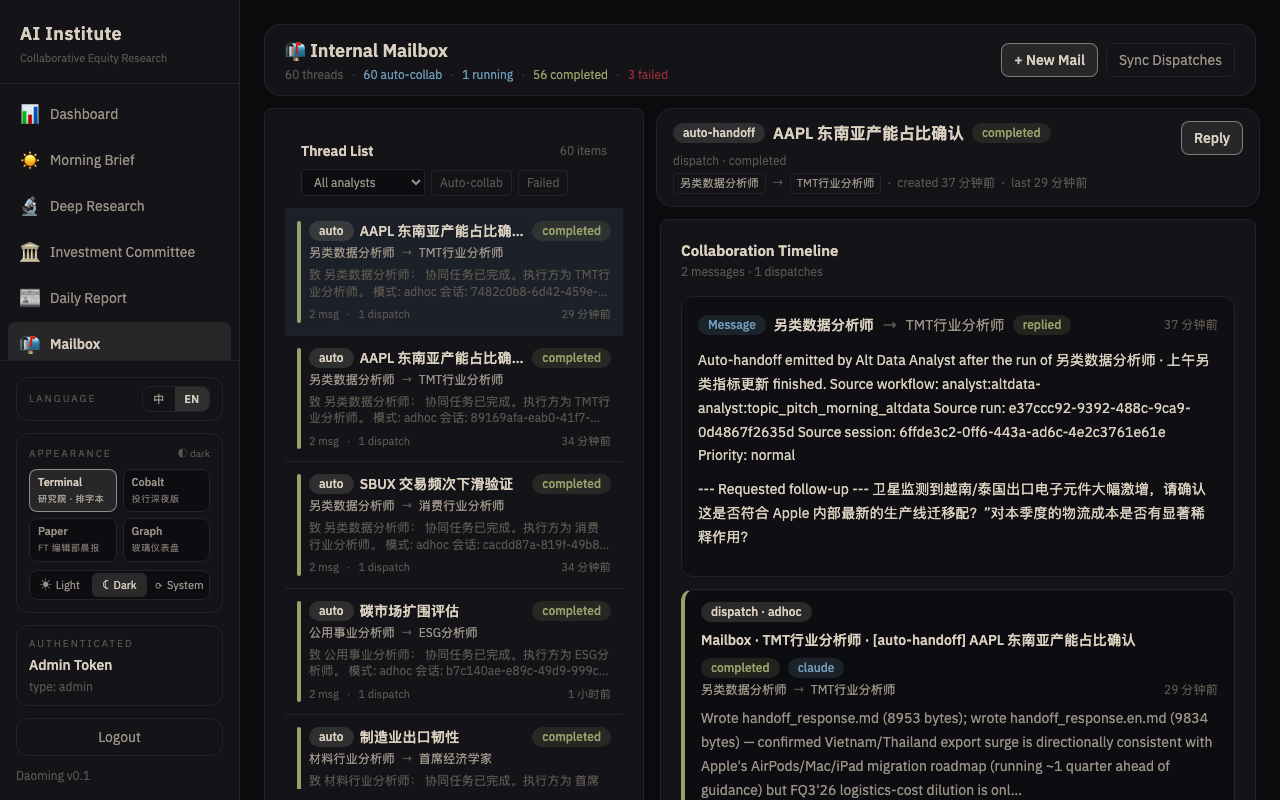Click the TMT行业分析师 chip under thread title
This screenshot has width=1280, height=800.
(835, 183)
